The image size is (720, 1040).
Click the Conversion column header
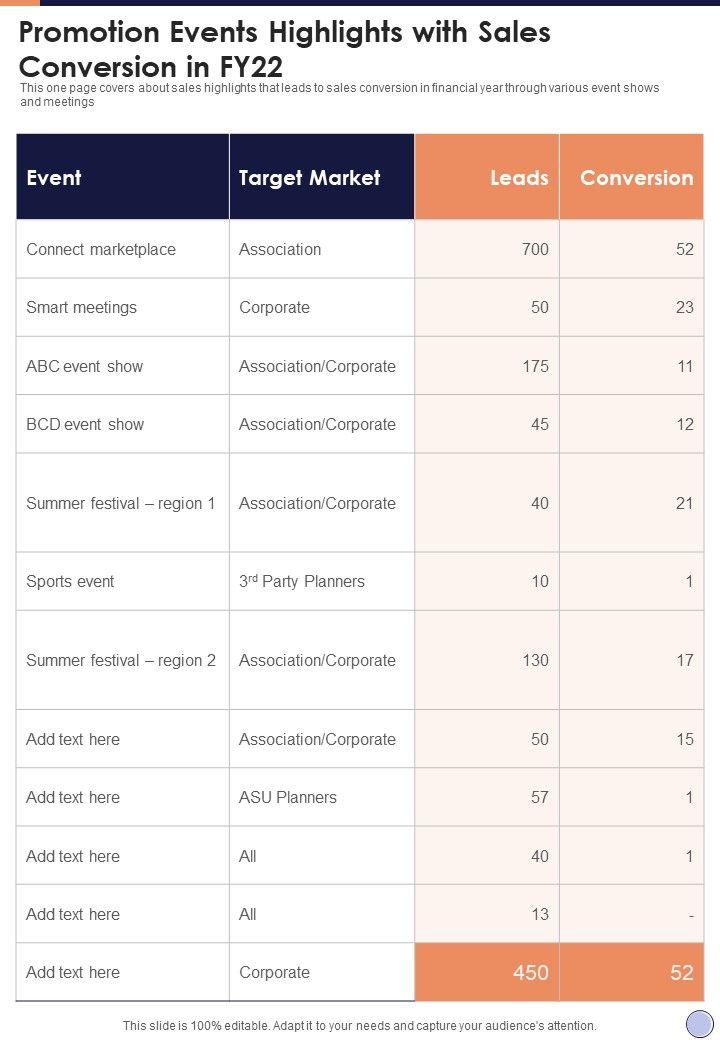point(636,178)
